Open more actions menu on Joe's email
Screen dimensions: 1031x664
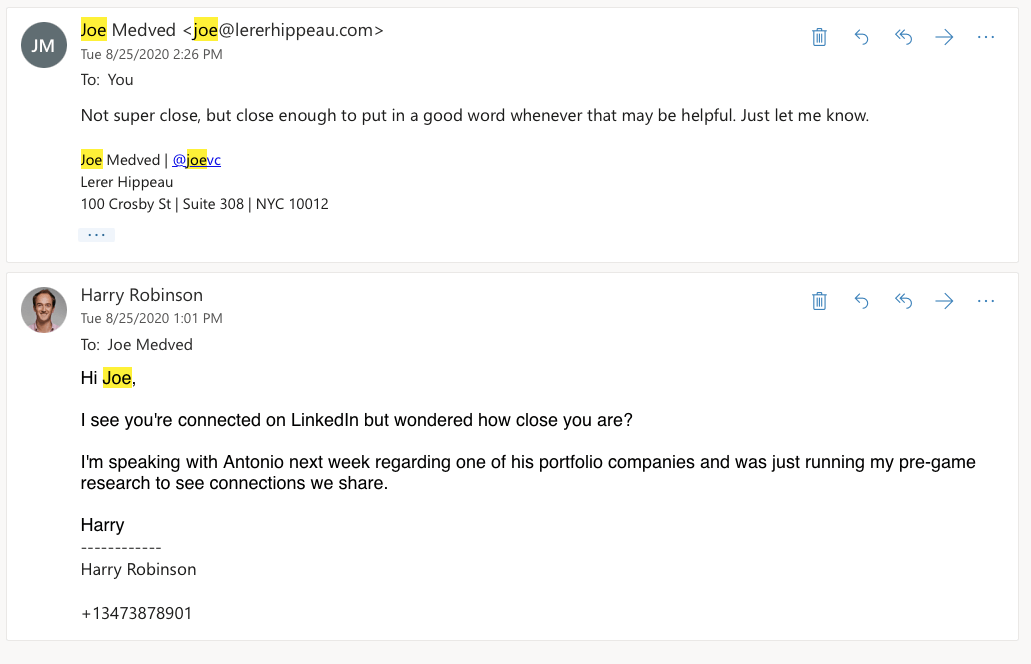point(986,37)
